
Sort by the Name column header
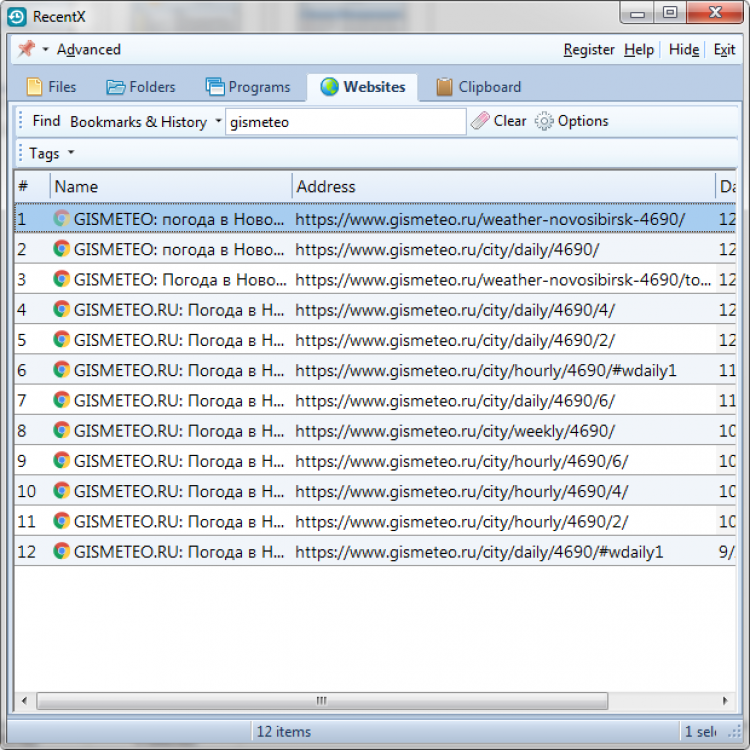pos(171,186)
